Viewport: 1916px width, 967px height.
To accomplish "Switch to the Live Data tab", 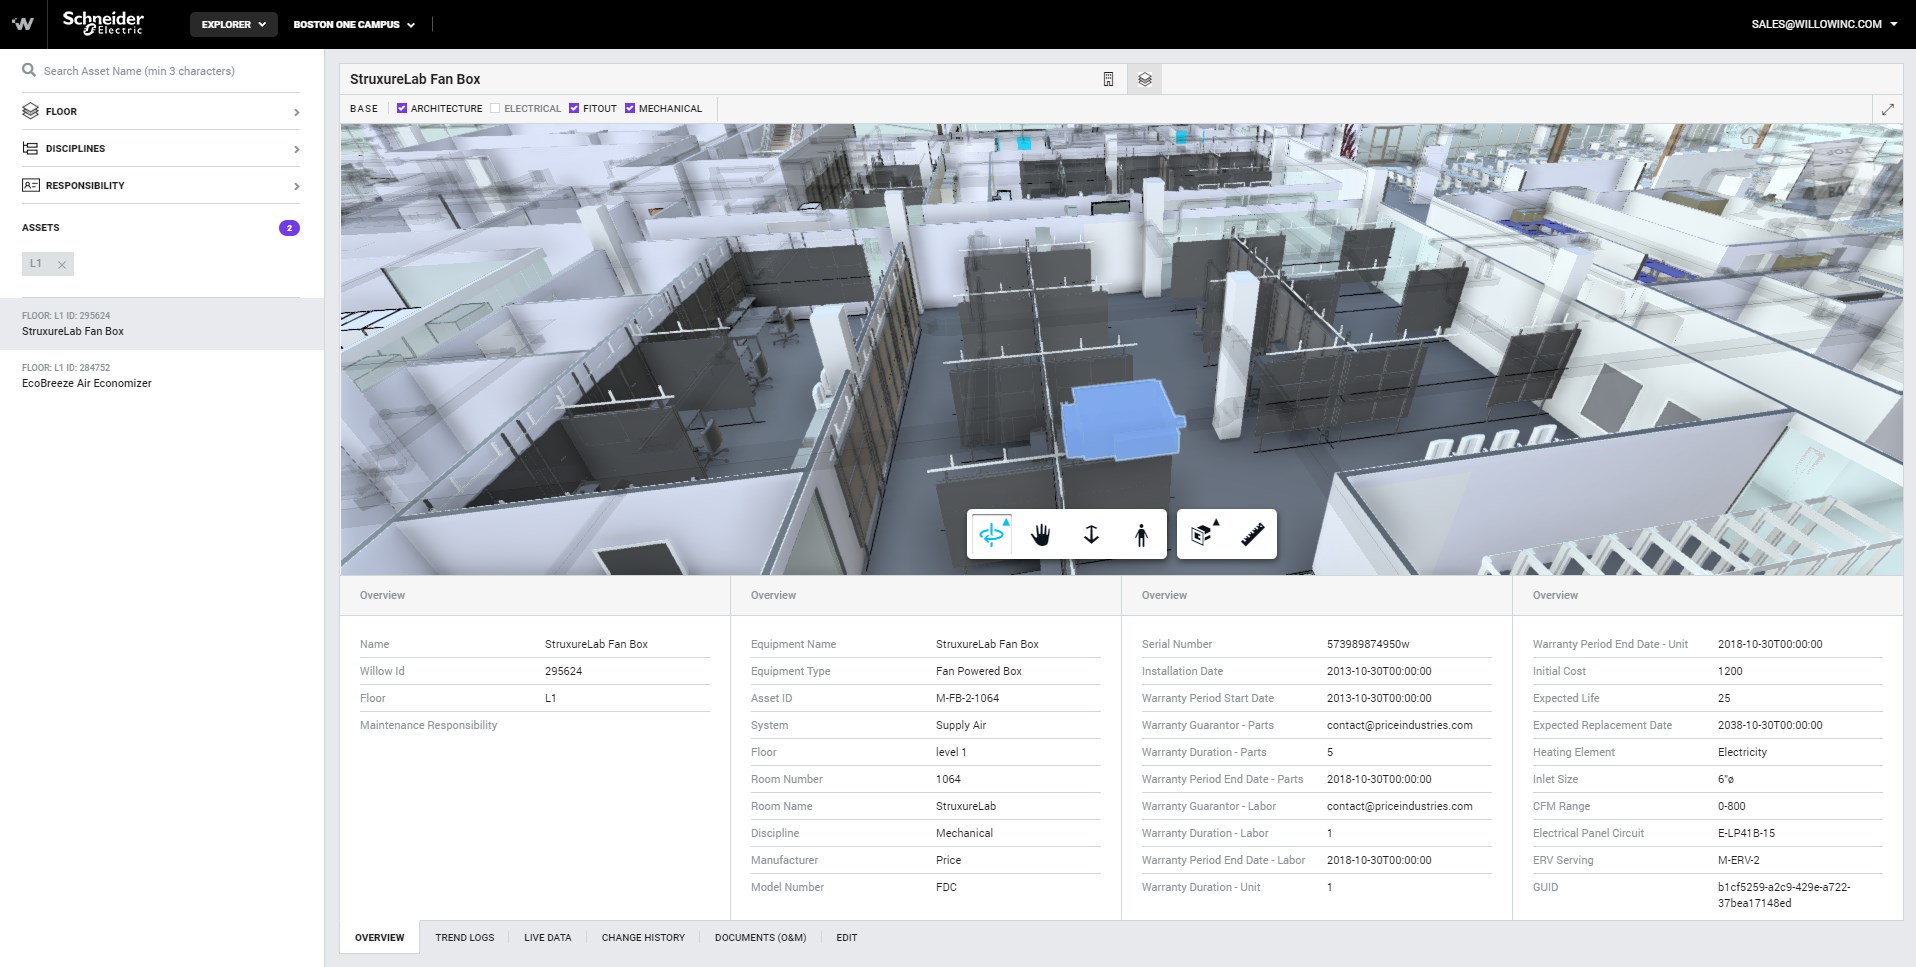I will tap(548, 937).
